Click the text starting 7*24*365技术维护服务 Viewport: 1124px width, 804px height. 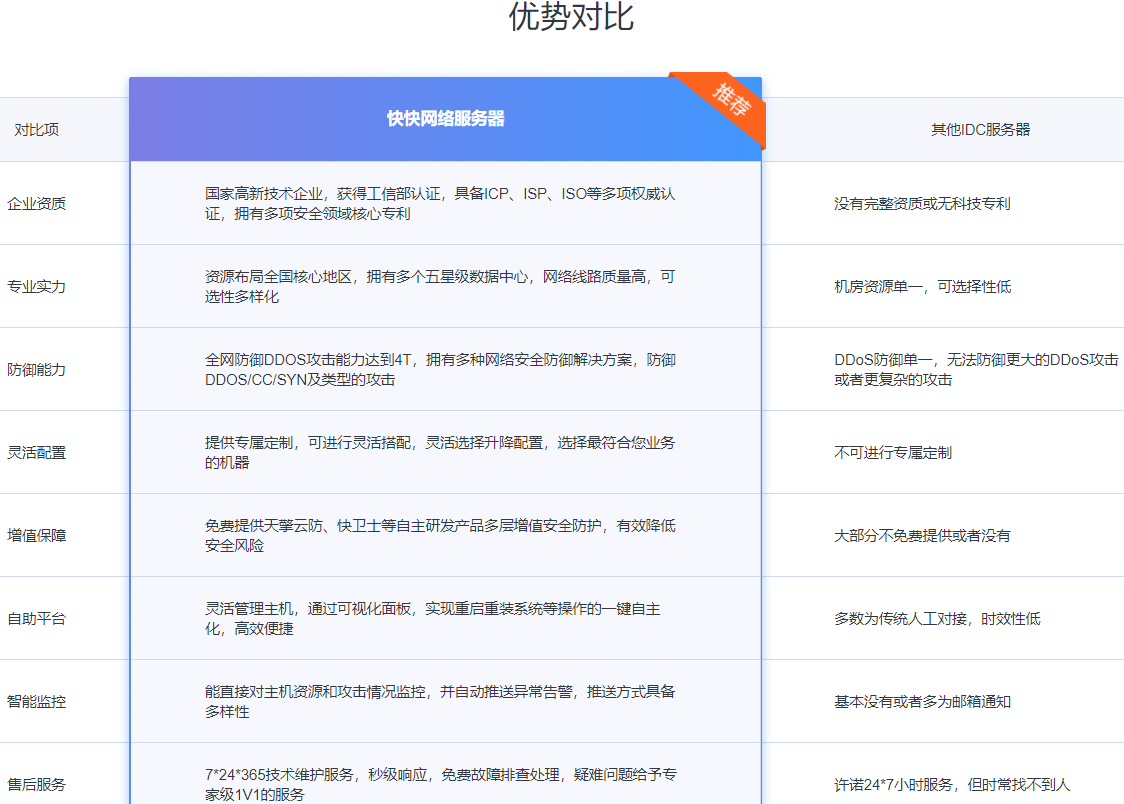click(x=440, y=785)
